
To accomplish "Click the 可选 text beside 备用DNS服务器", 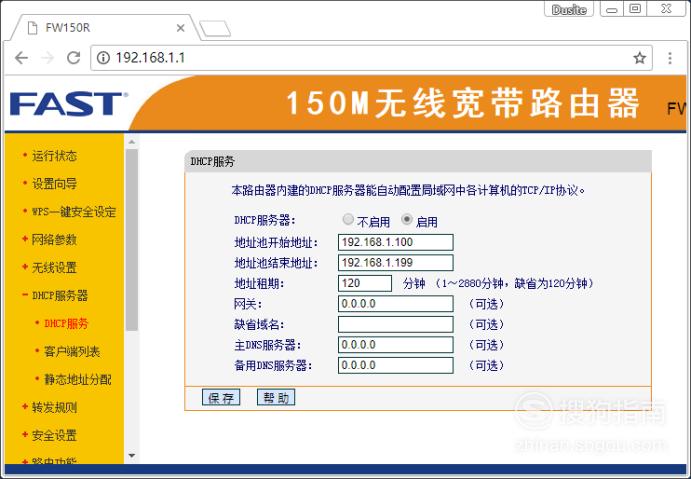I will coord(487,365).
